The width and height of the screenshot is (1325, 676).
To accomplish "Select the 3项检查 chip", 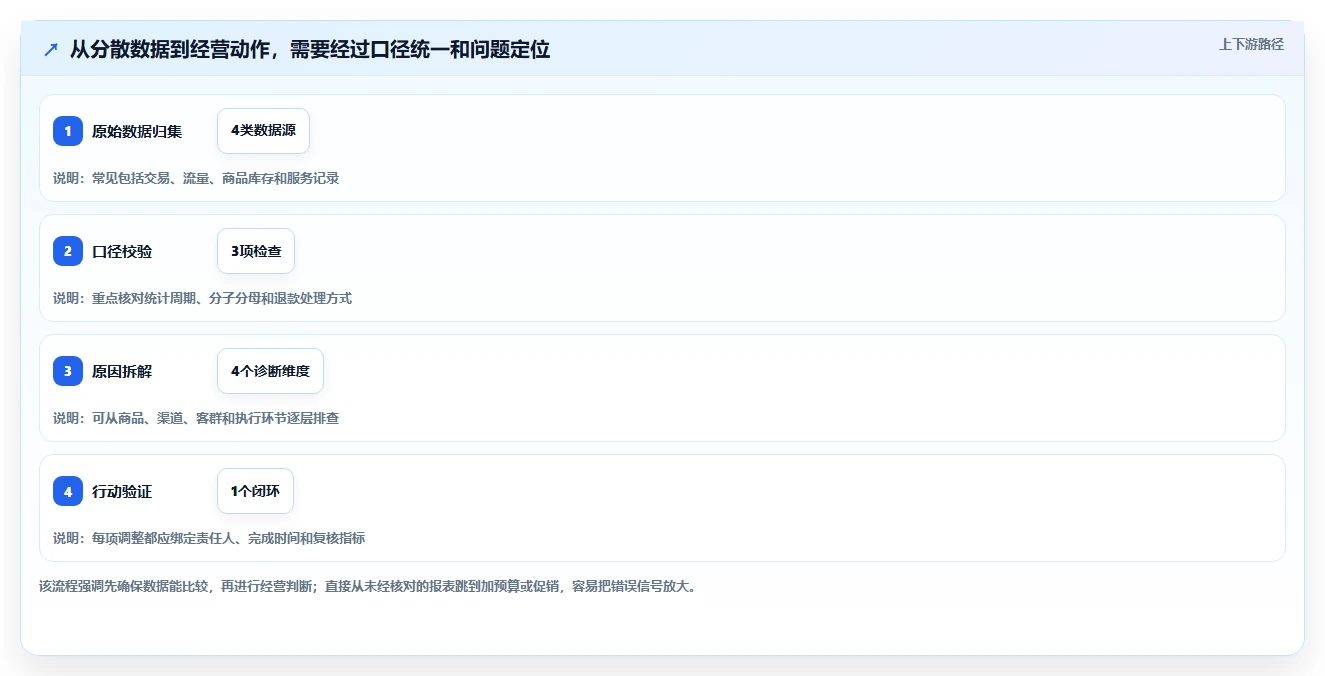I will 256,251.
